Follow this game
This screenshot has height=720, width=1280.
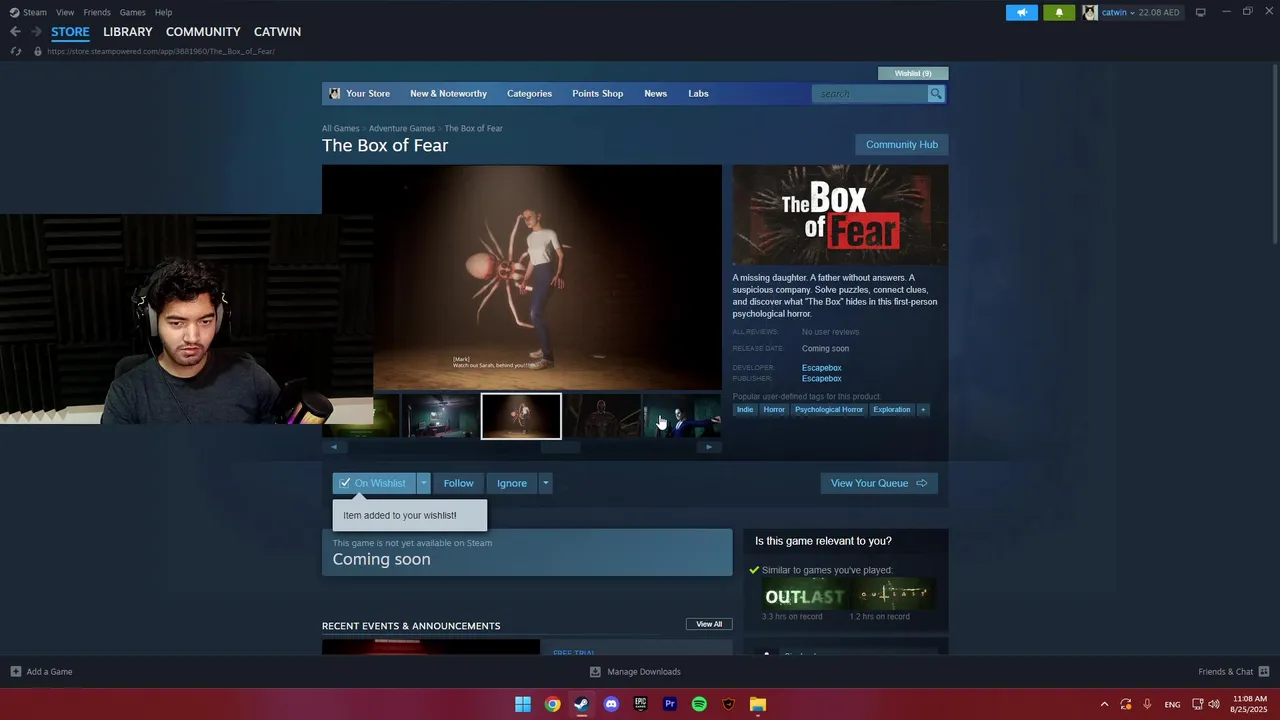[458, 483]
